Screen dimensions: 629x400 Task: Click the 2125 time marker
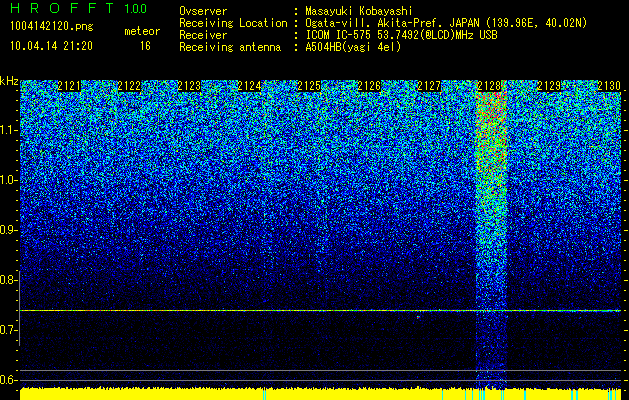(x=309, y=86)
